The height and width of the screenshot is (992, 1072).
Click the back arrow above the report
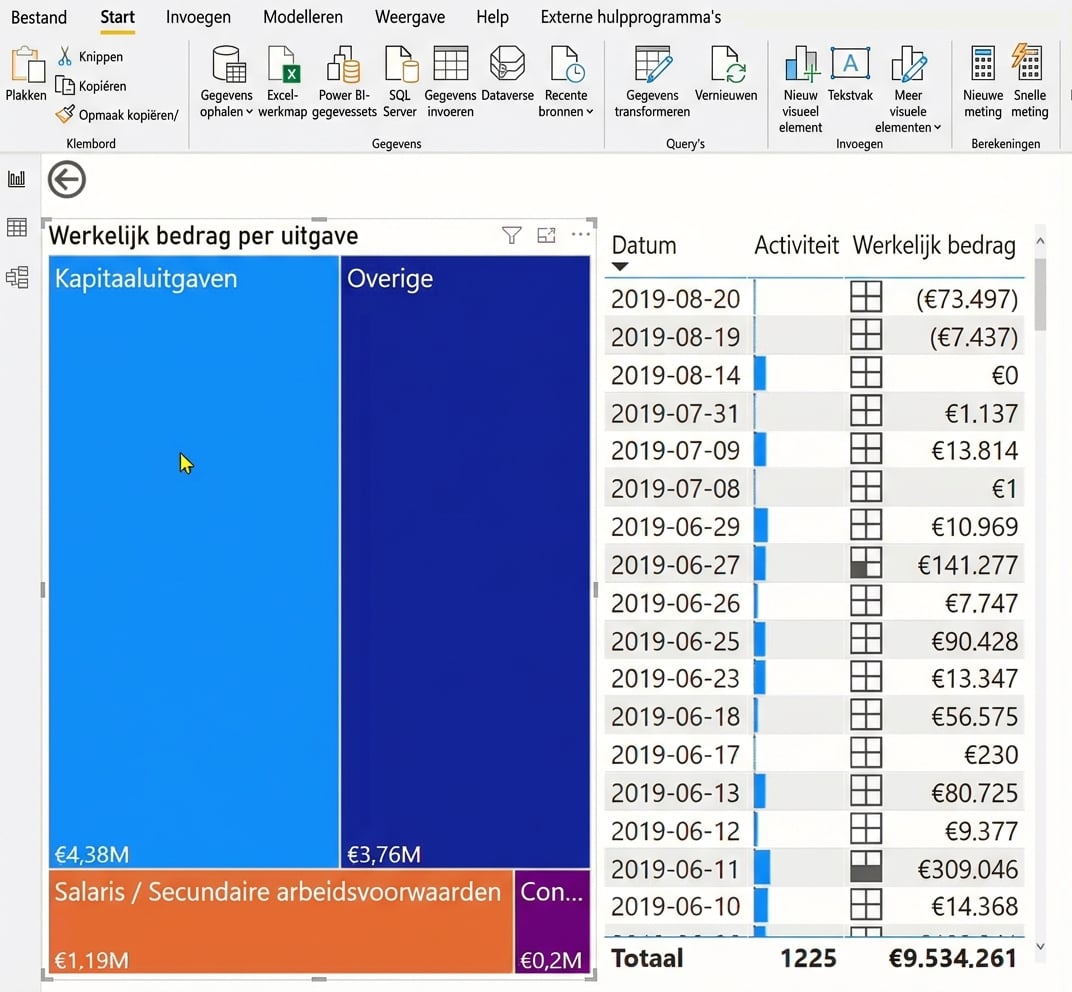coord(66,180)
